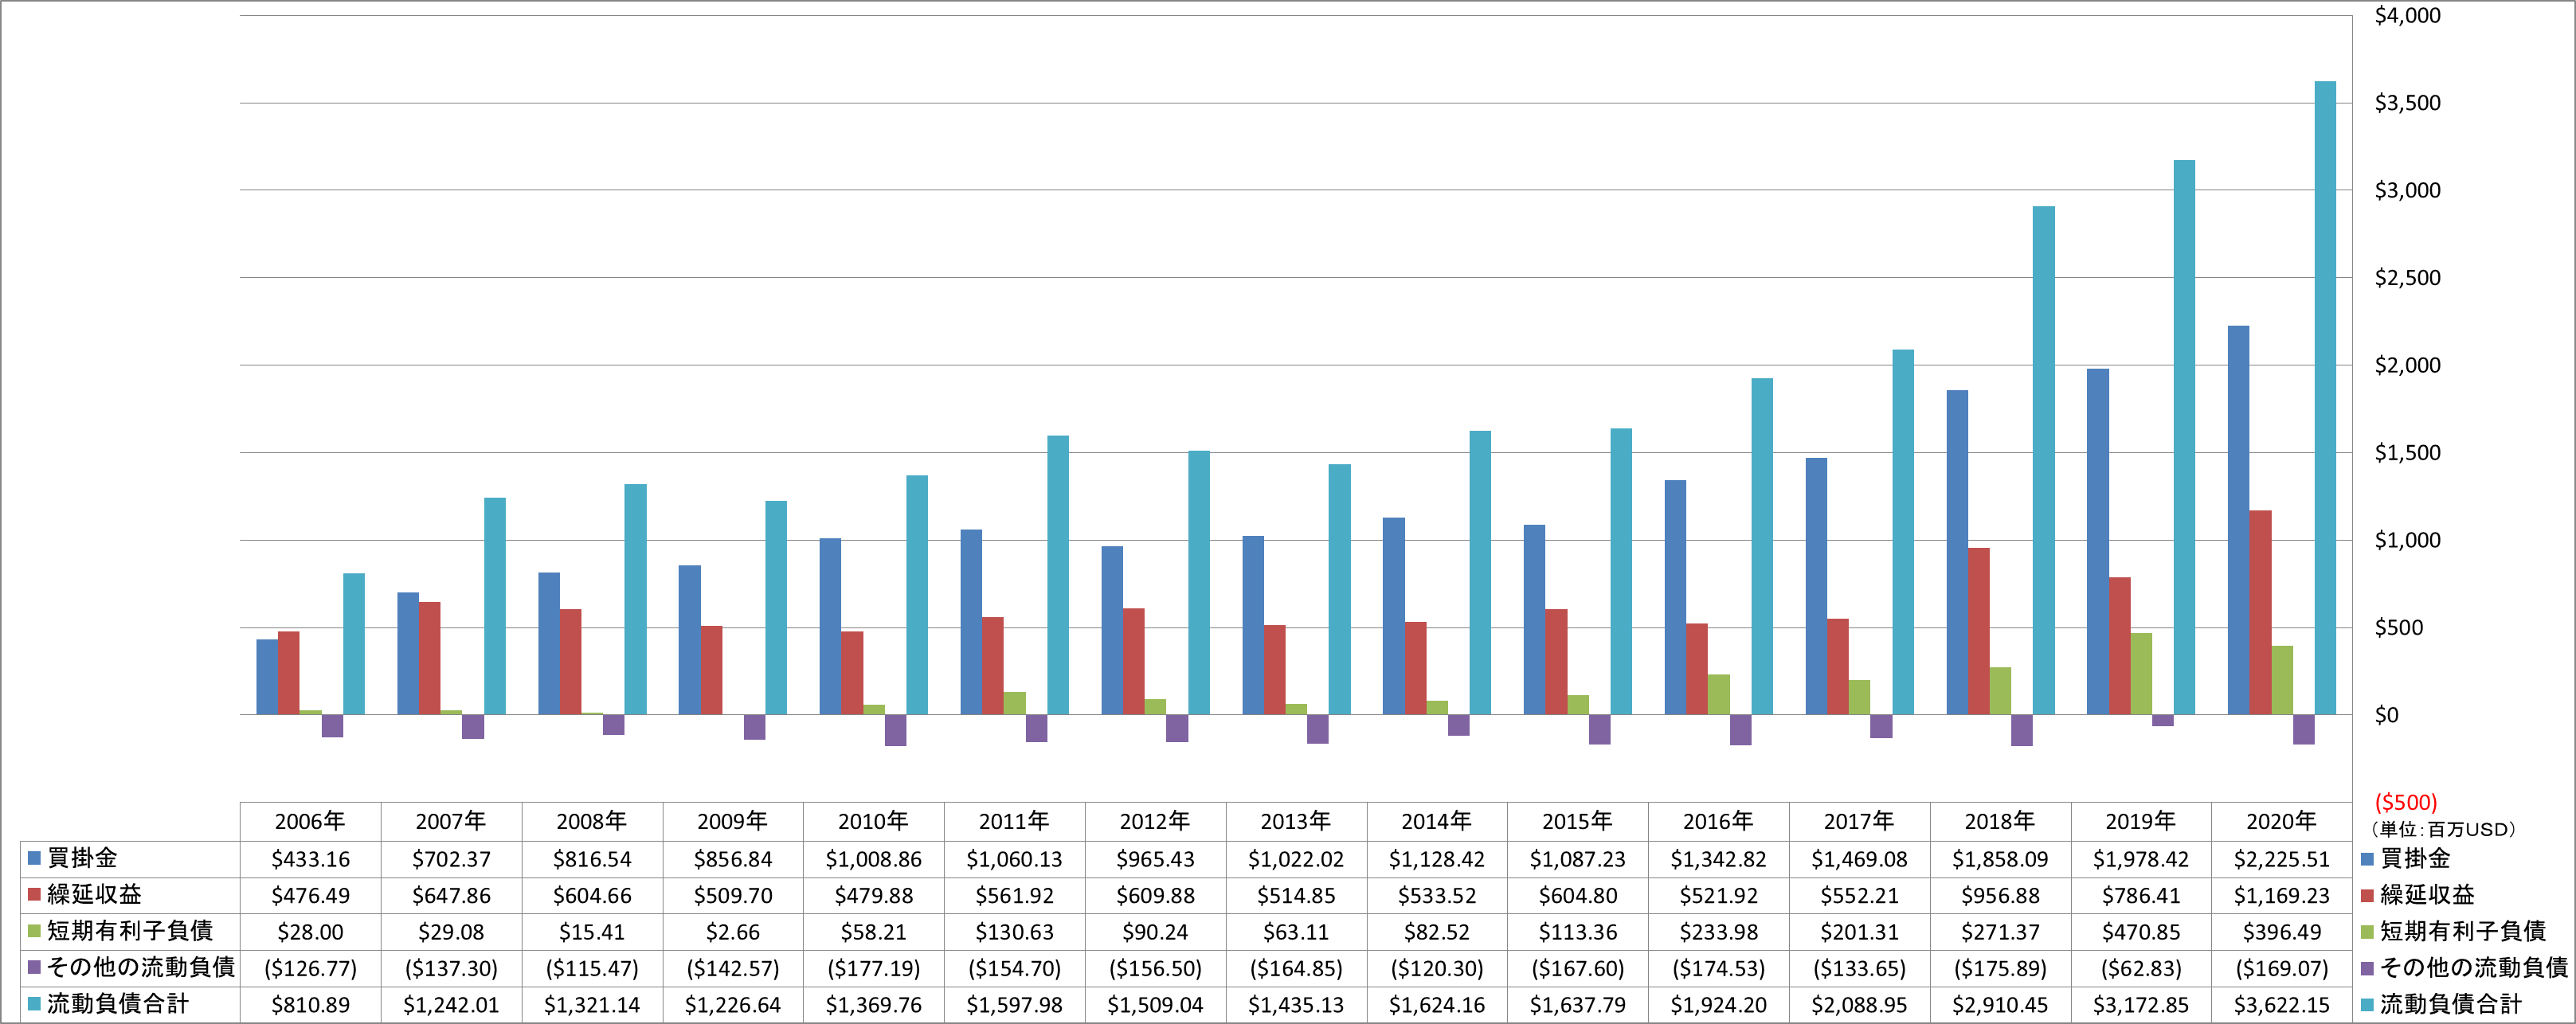Click the 2010年 column header

point(873,821)
